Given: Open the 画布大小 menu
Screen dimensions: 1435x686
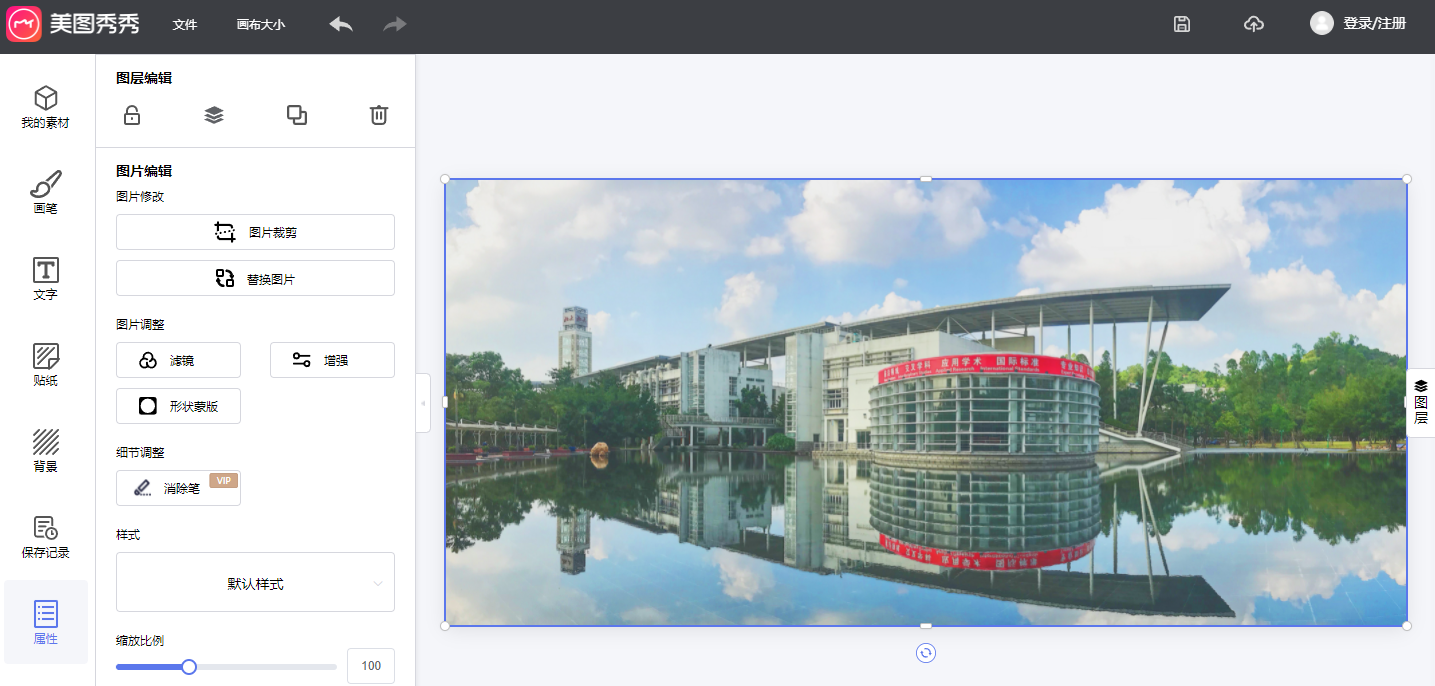Looking at the screenshot, I should (261, 25).
